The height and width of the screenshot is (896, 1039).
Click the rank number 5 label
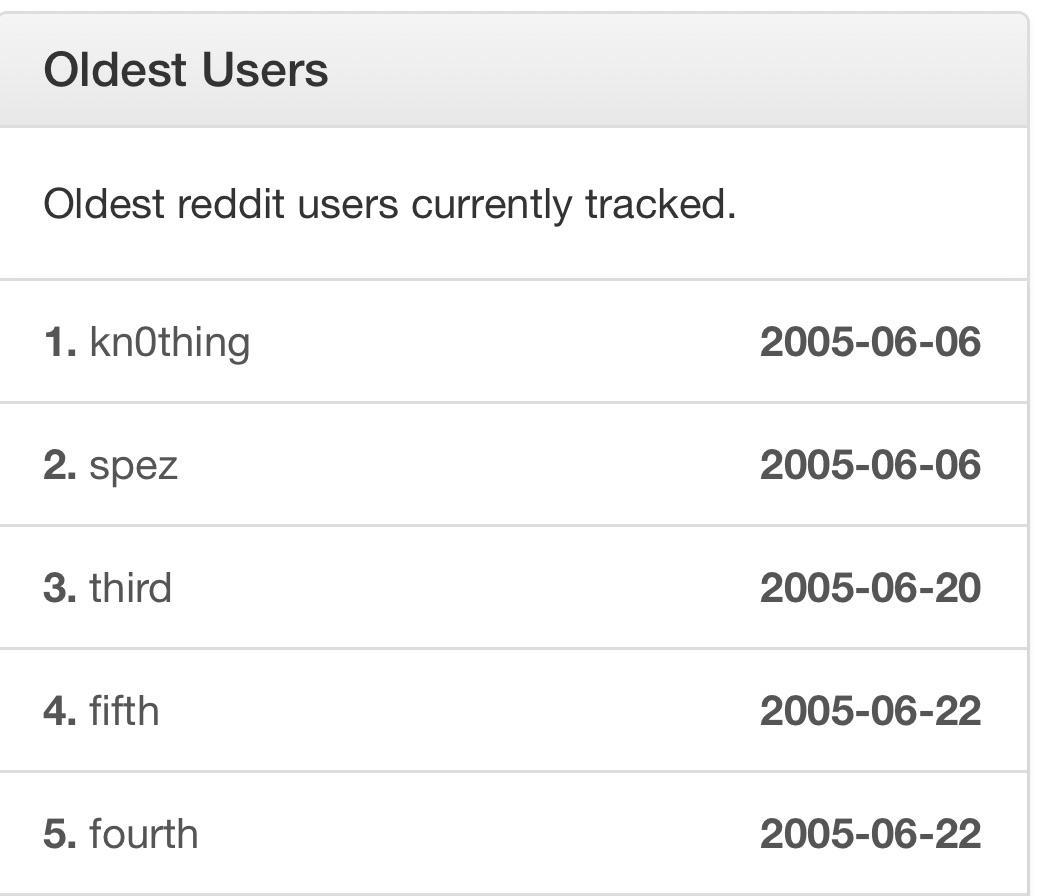(x=60, y=834)
